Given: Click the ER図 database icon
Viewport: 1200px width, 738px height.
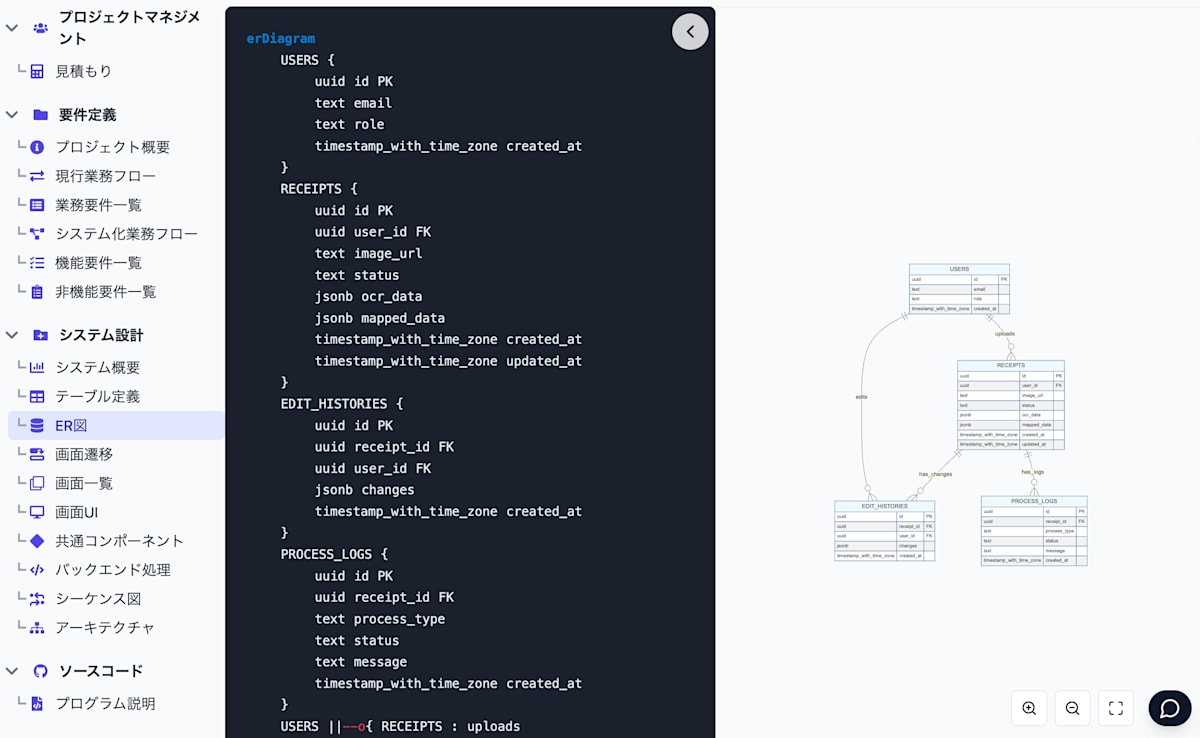Looking at the screenshot, I should click(37, 426).
